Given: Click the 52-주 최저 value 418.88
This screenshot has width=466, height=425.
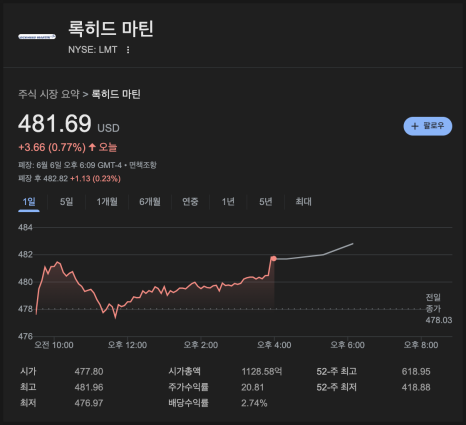Looking at the screenshot, I should [416, 387].
